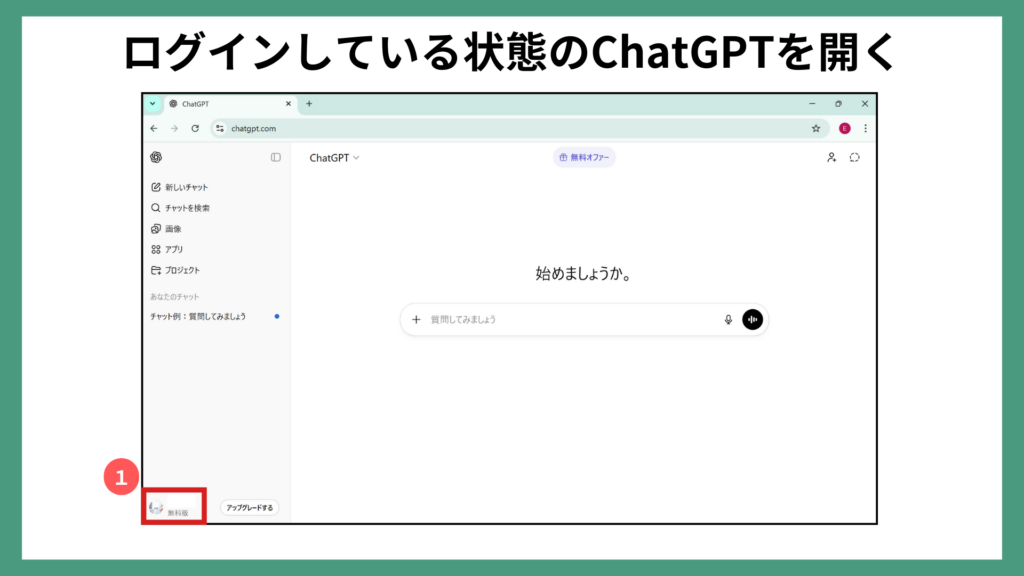This screenshot has width=1024, height=576.
Task: Toggle temporary chat with the dashed-circle icon
Action: [855, 158]
